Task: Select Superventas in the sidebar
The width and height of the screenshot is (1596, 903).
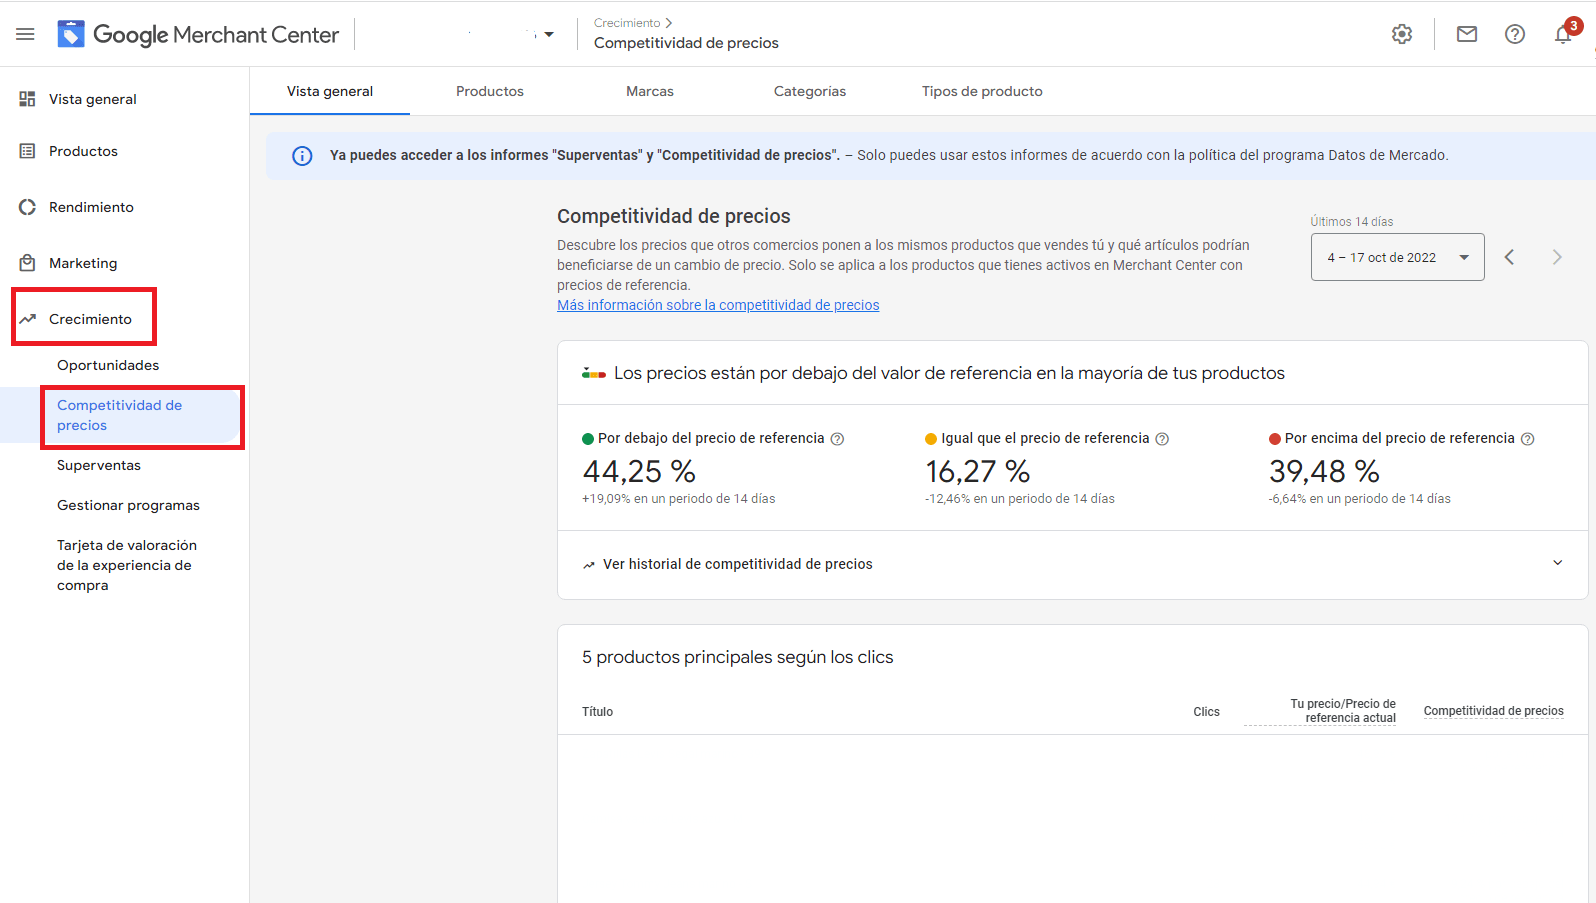Action: tap(99, 465)
